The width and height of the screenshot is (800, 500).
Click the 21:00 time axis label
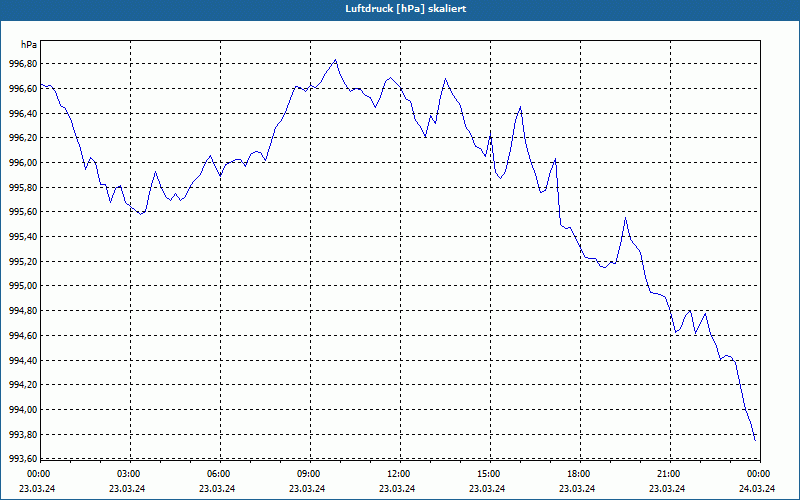tap(669, 473)
